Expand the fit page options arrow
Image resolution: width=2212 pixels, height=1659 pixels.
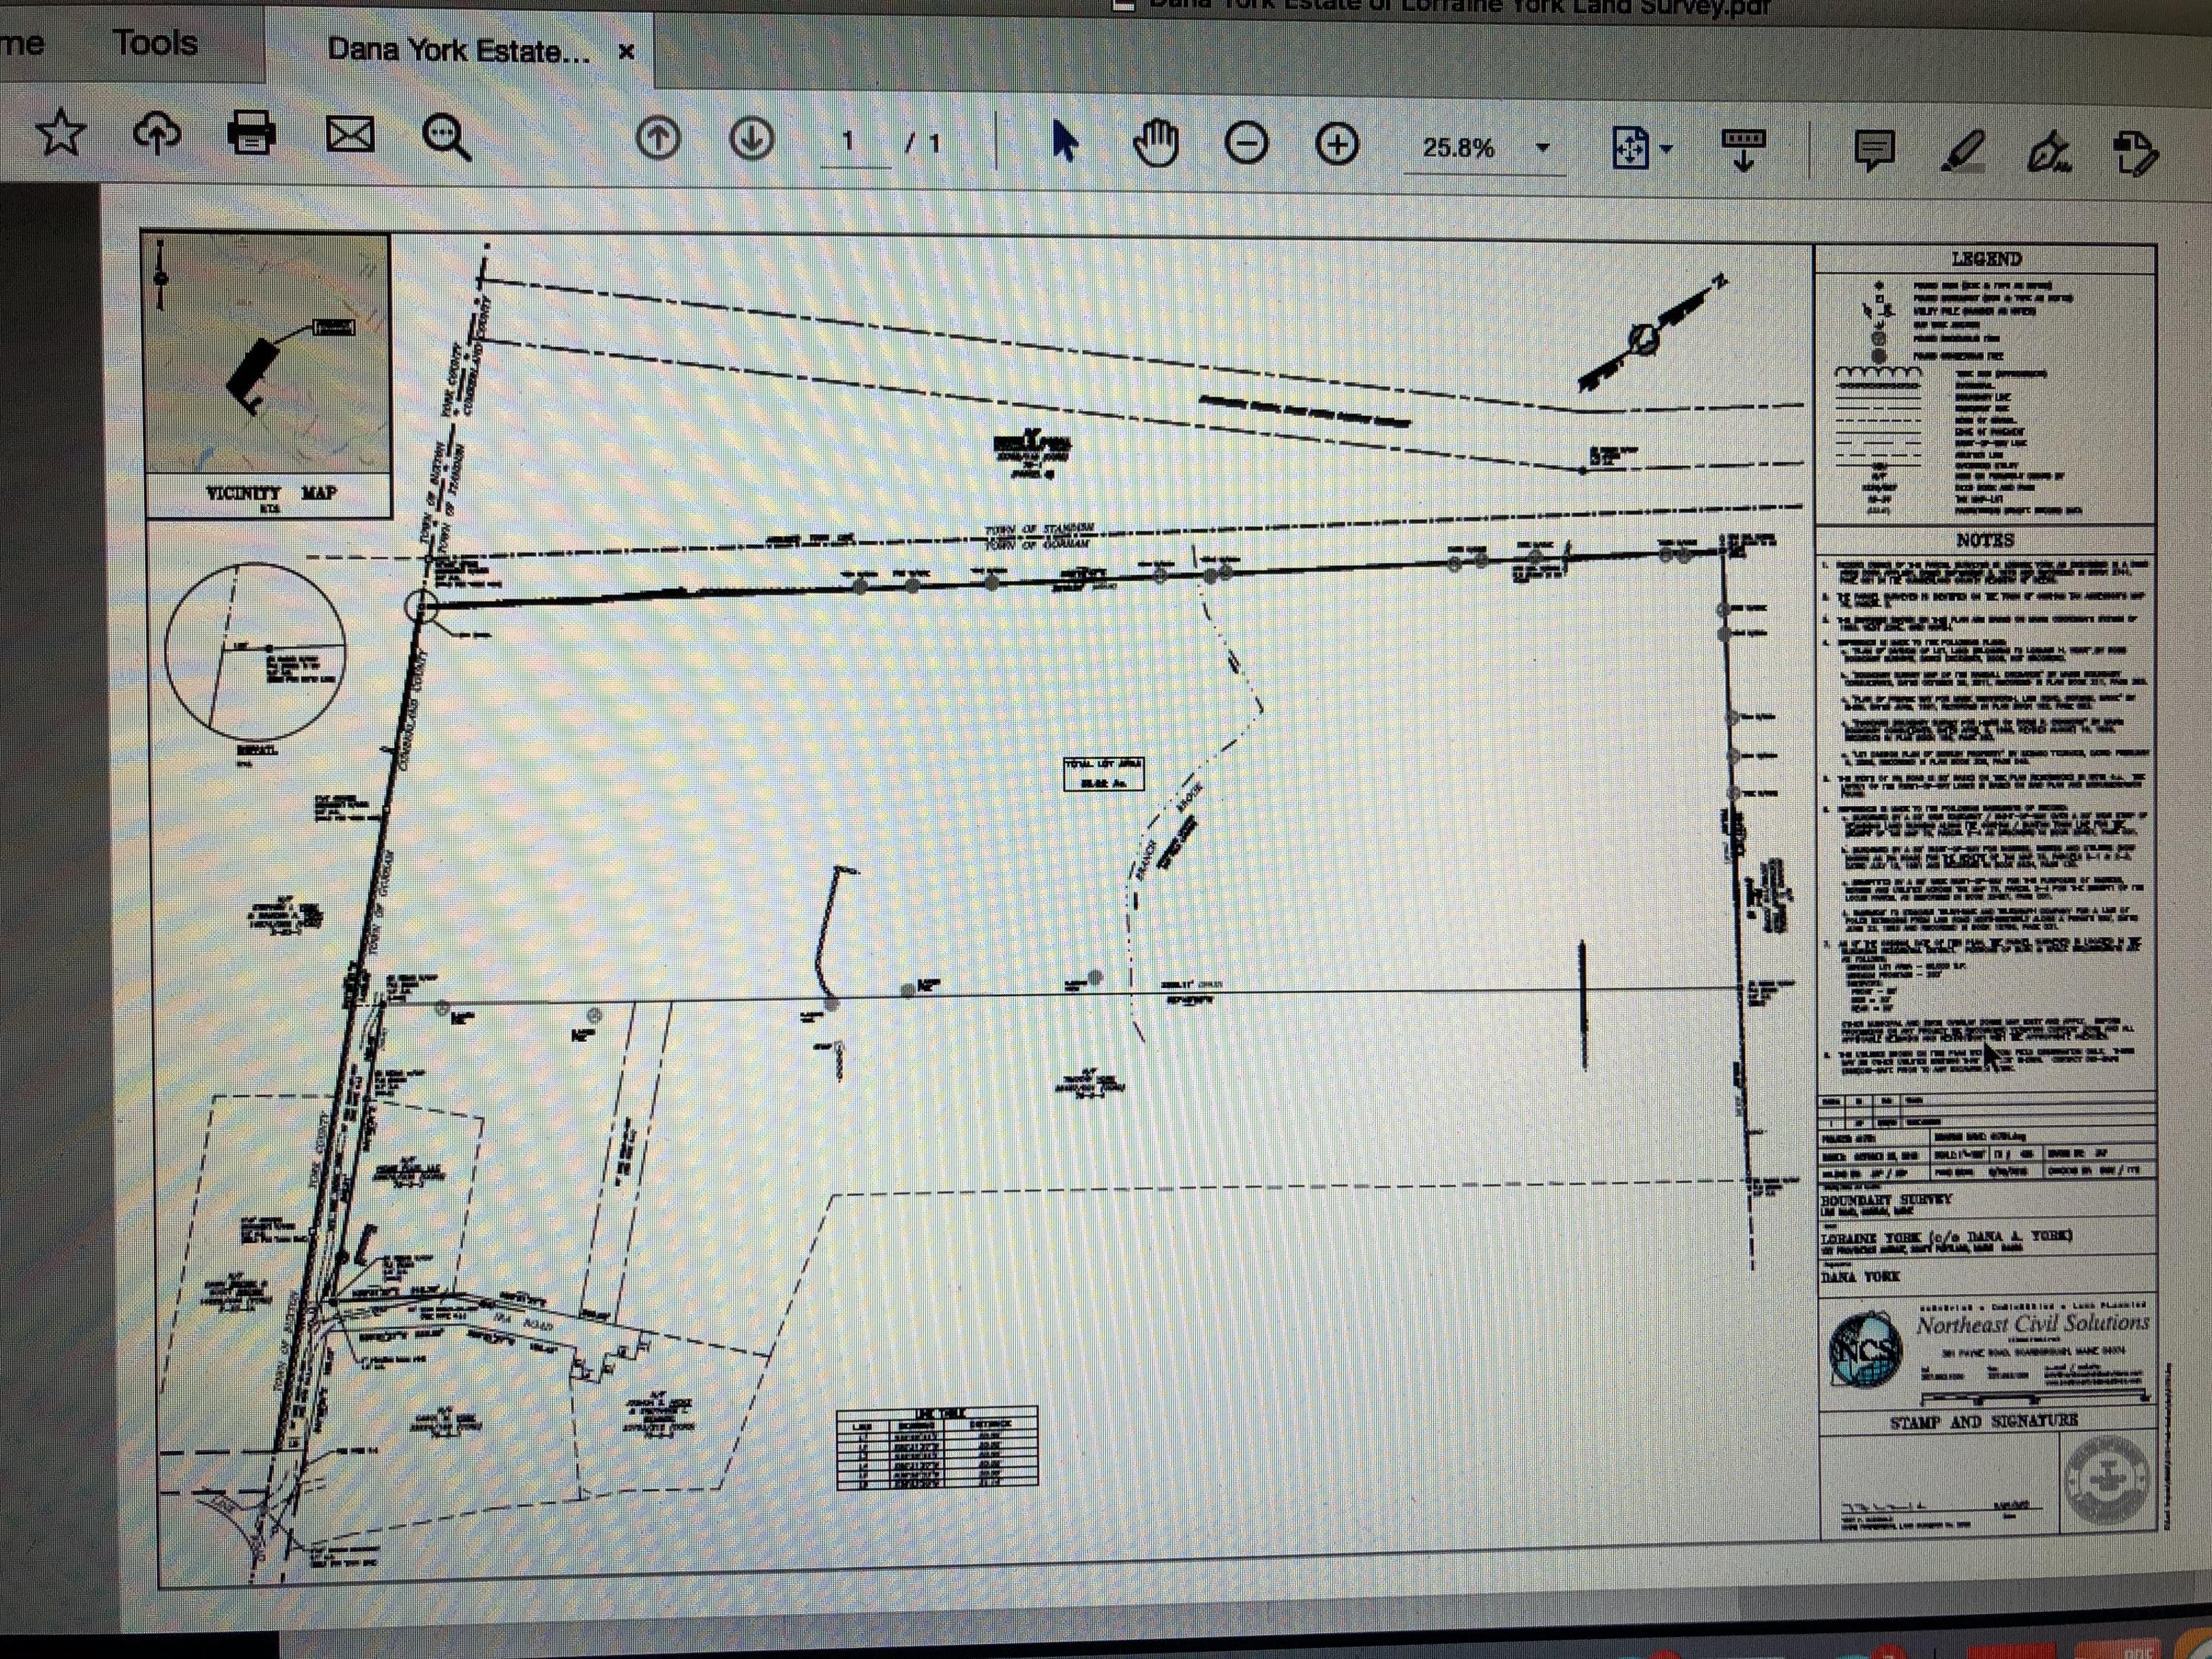point(1666,150)
